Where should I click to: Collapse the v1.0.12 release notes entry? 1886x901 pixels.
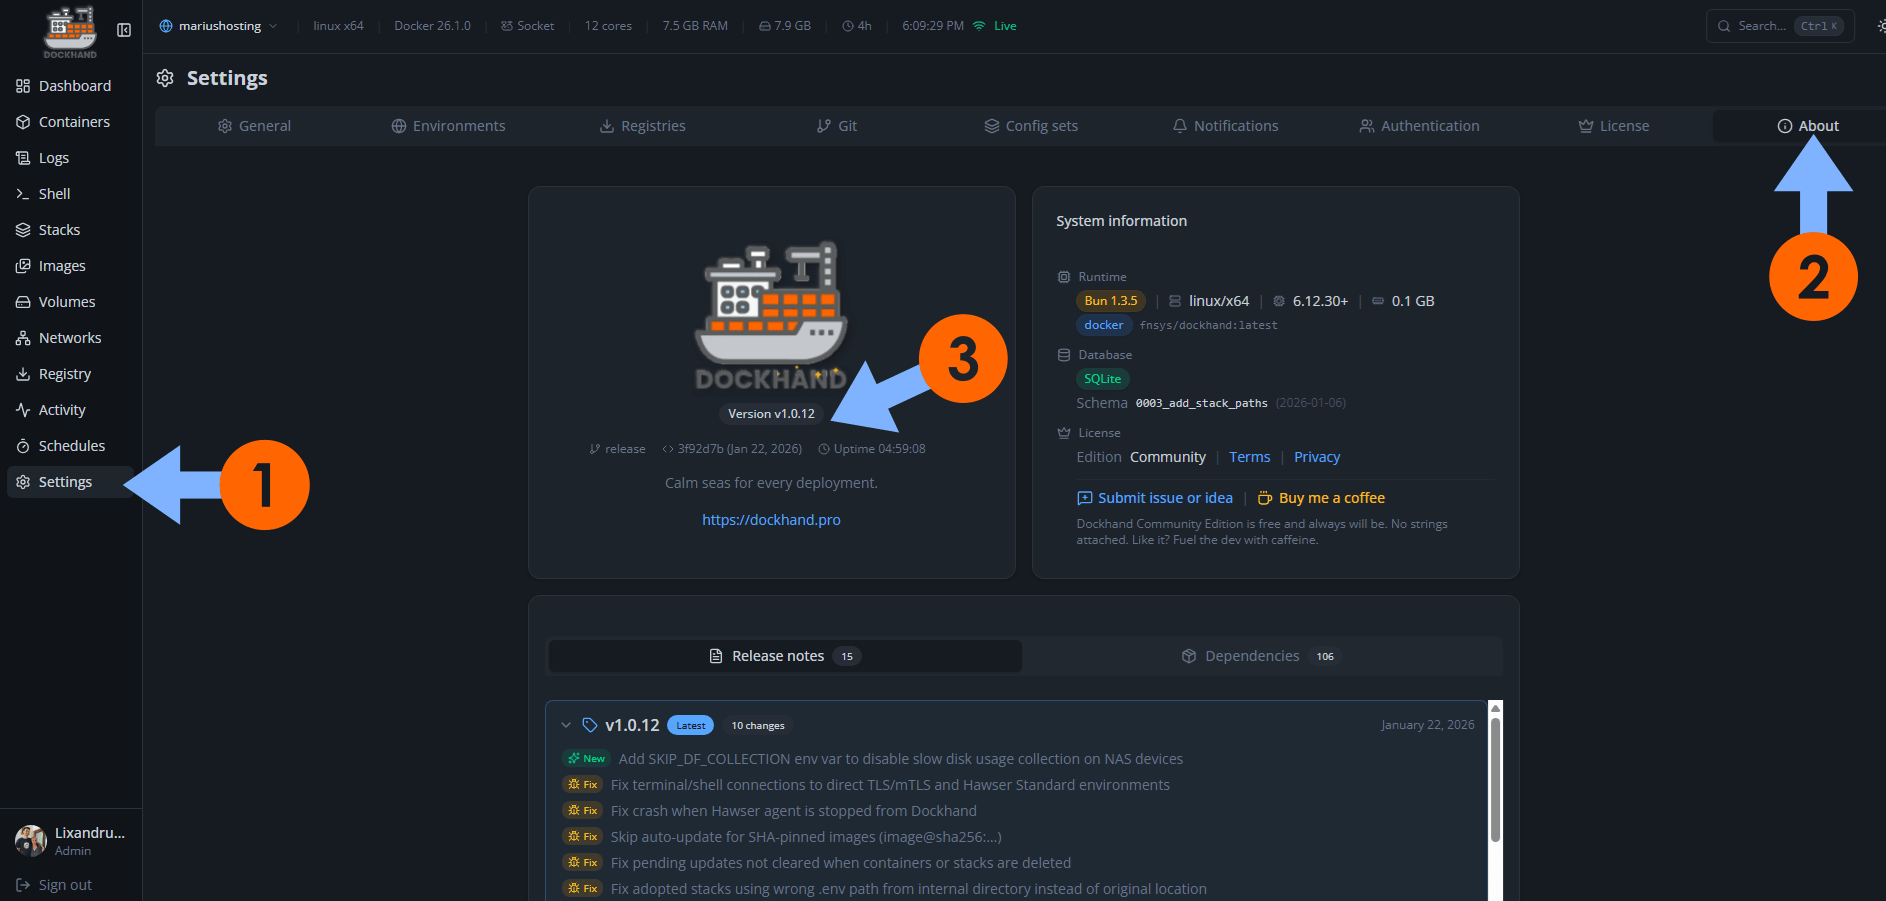567,724
